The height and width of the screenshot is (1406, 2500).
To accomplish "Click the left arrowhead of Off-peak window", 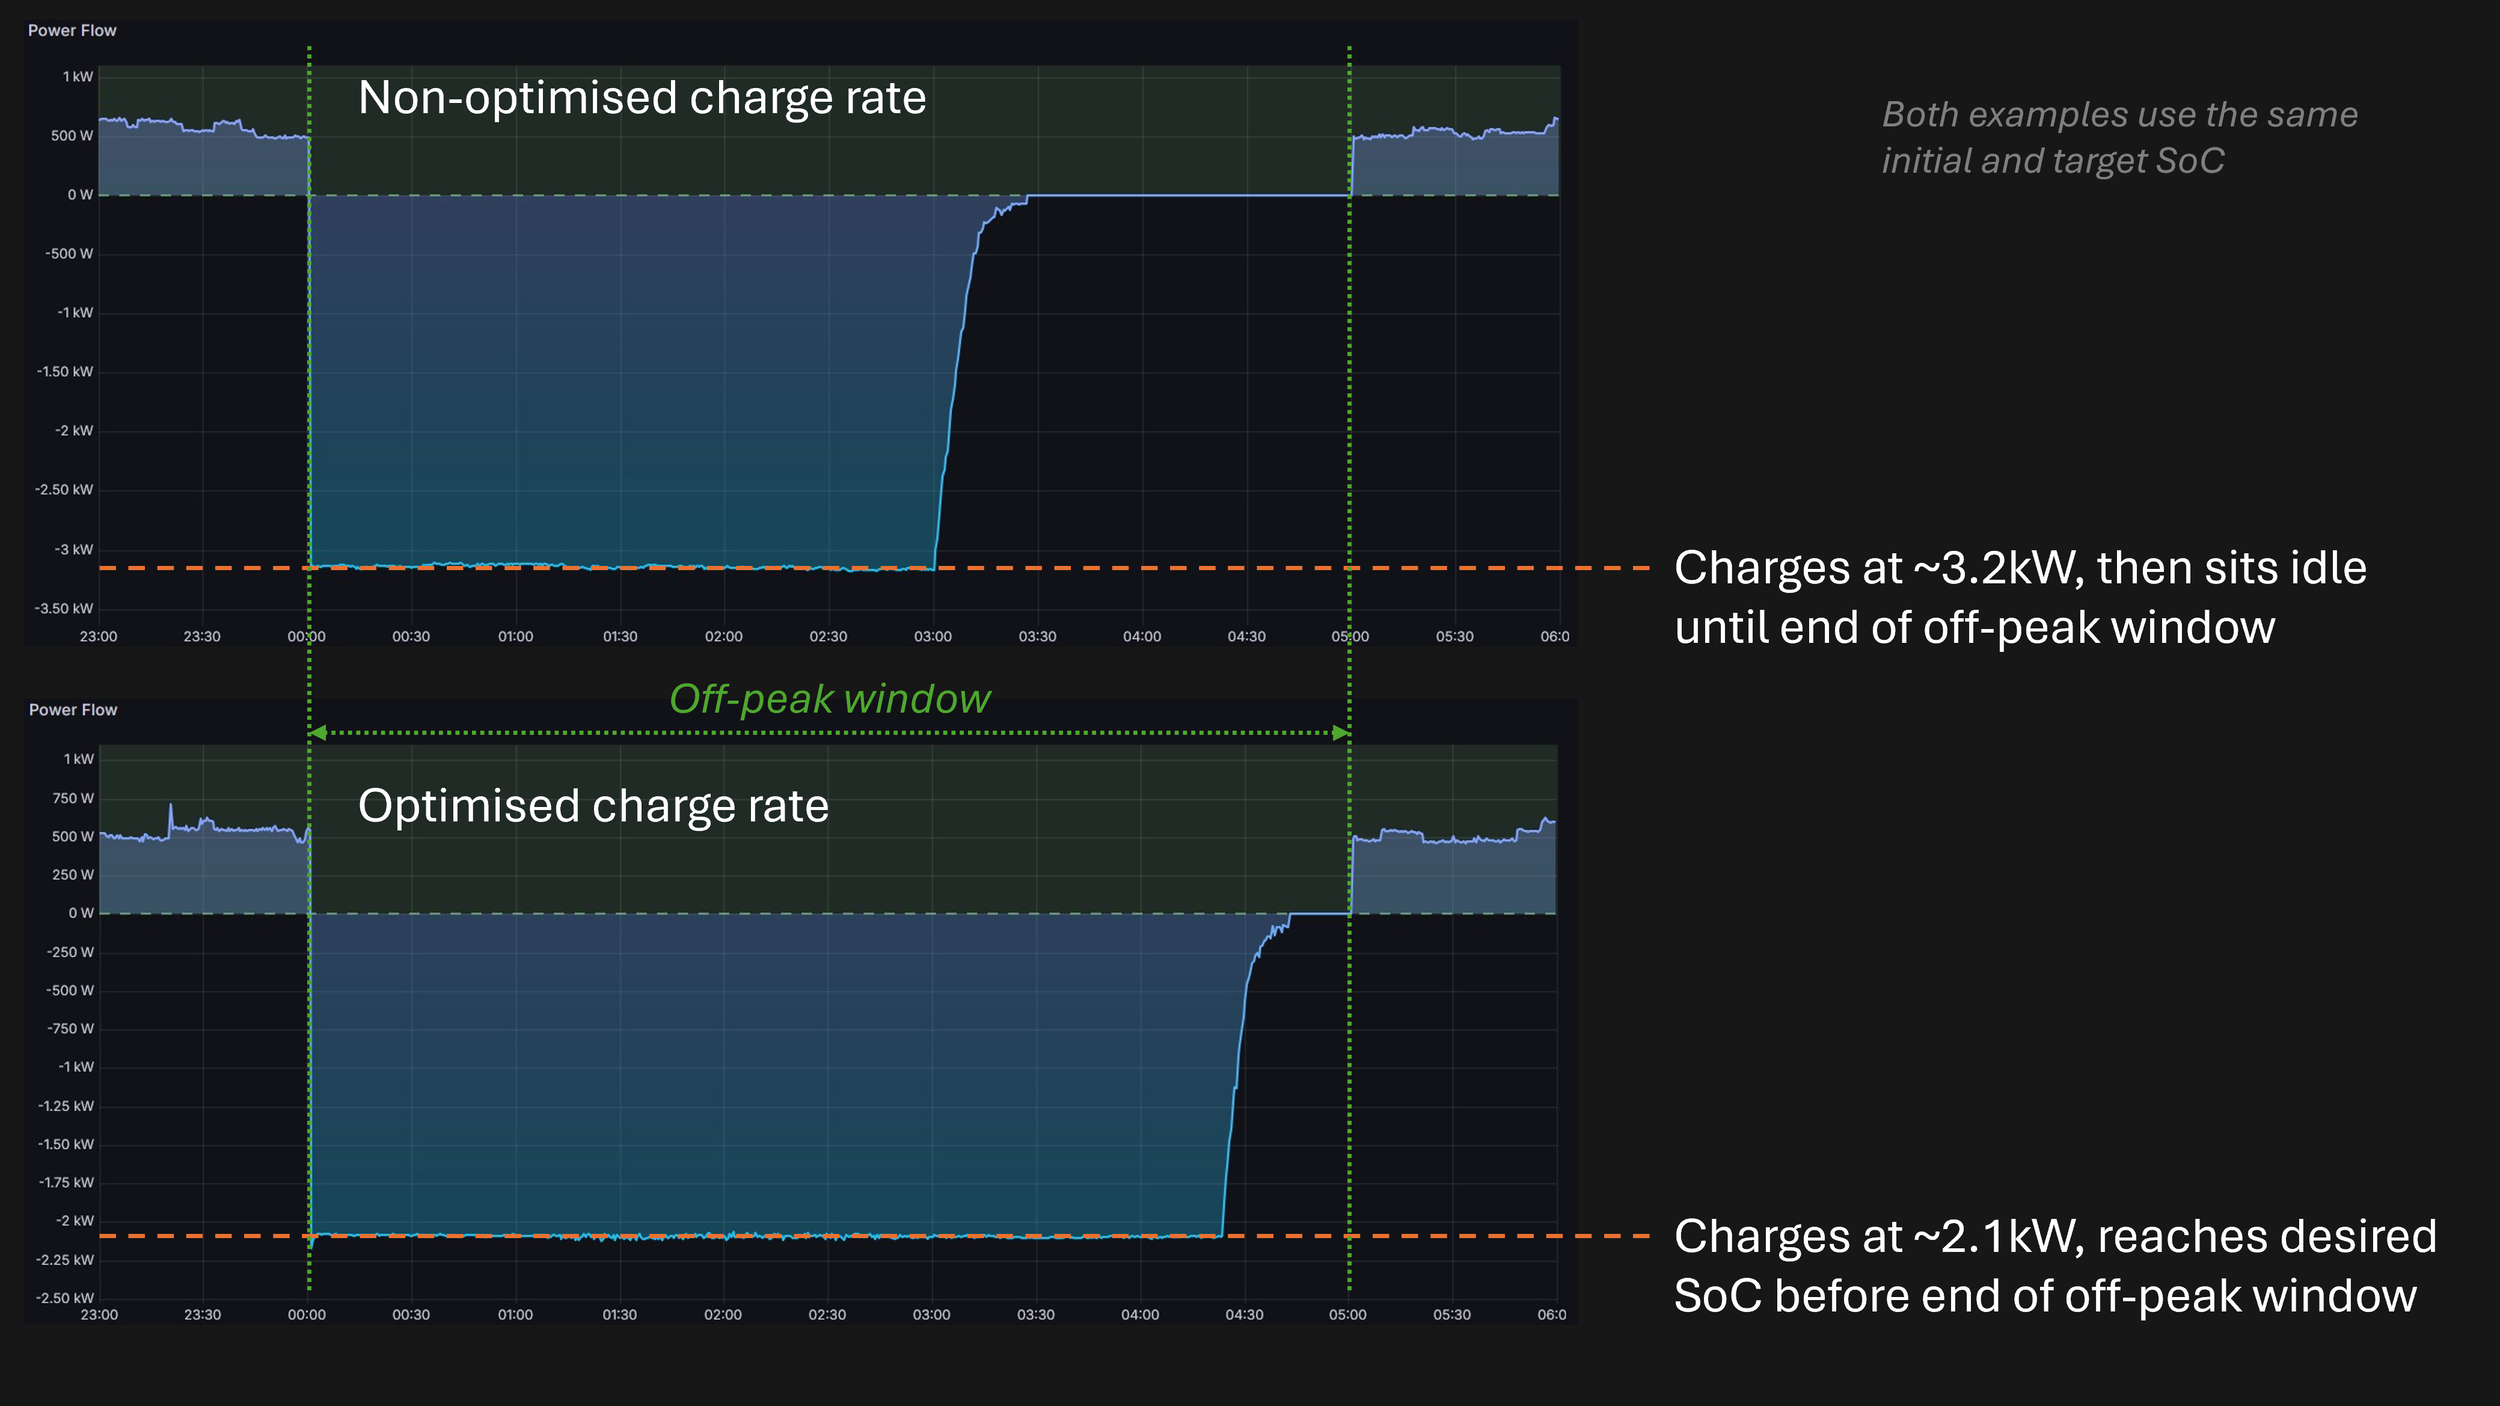I will [318, 733].
